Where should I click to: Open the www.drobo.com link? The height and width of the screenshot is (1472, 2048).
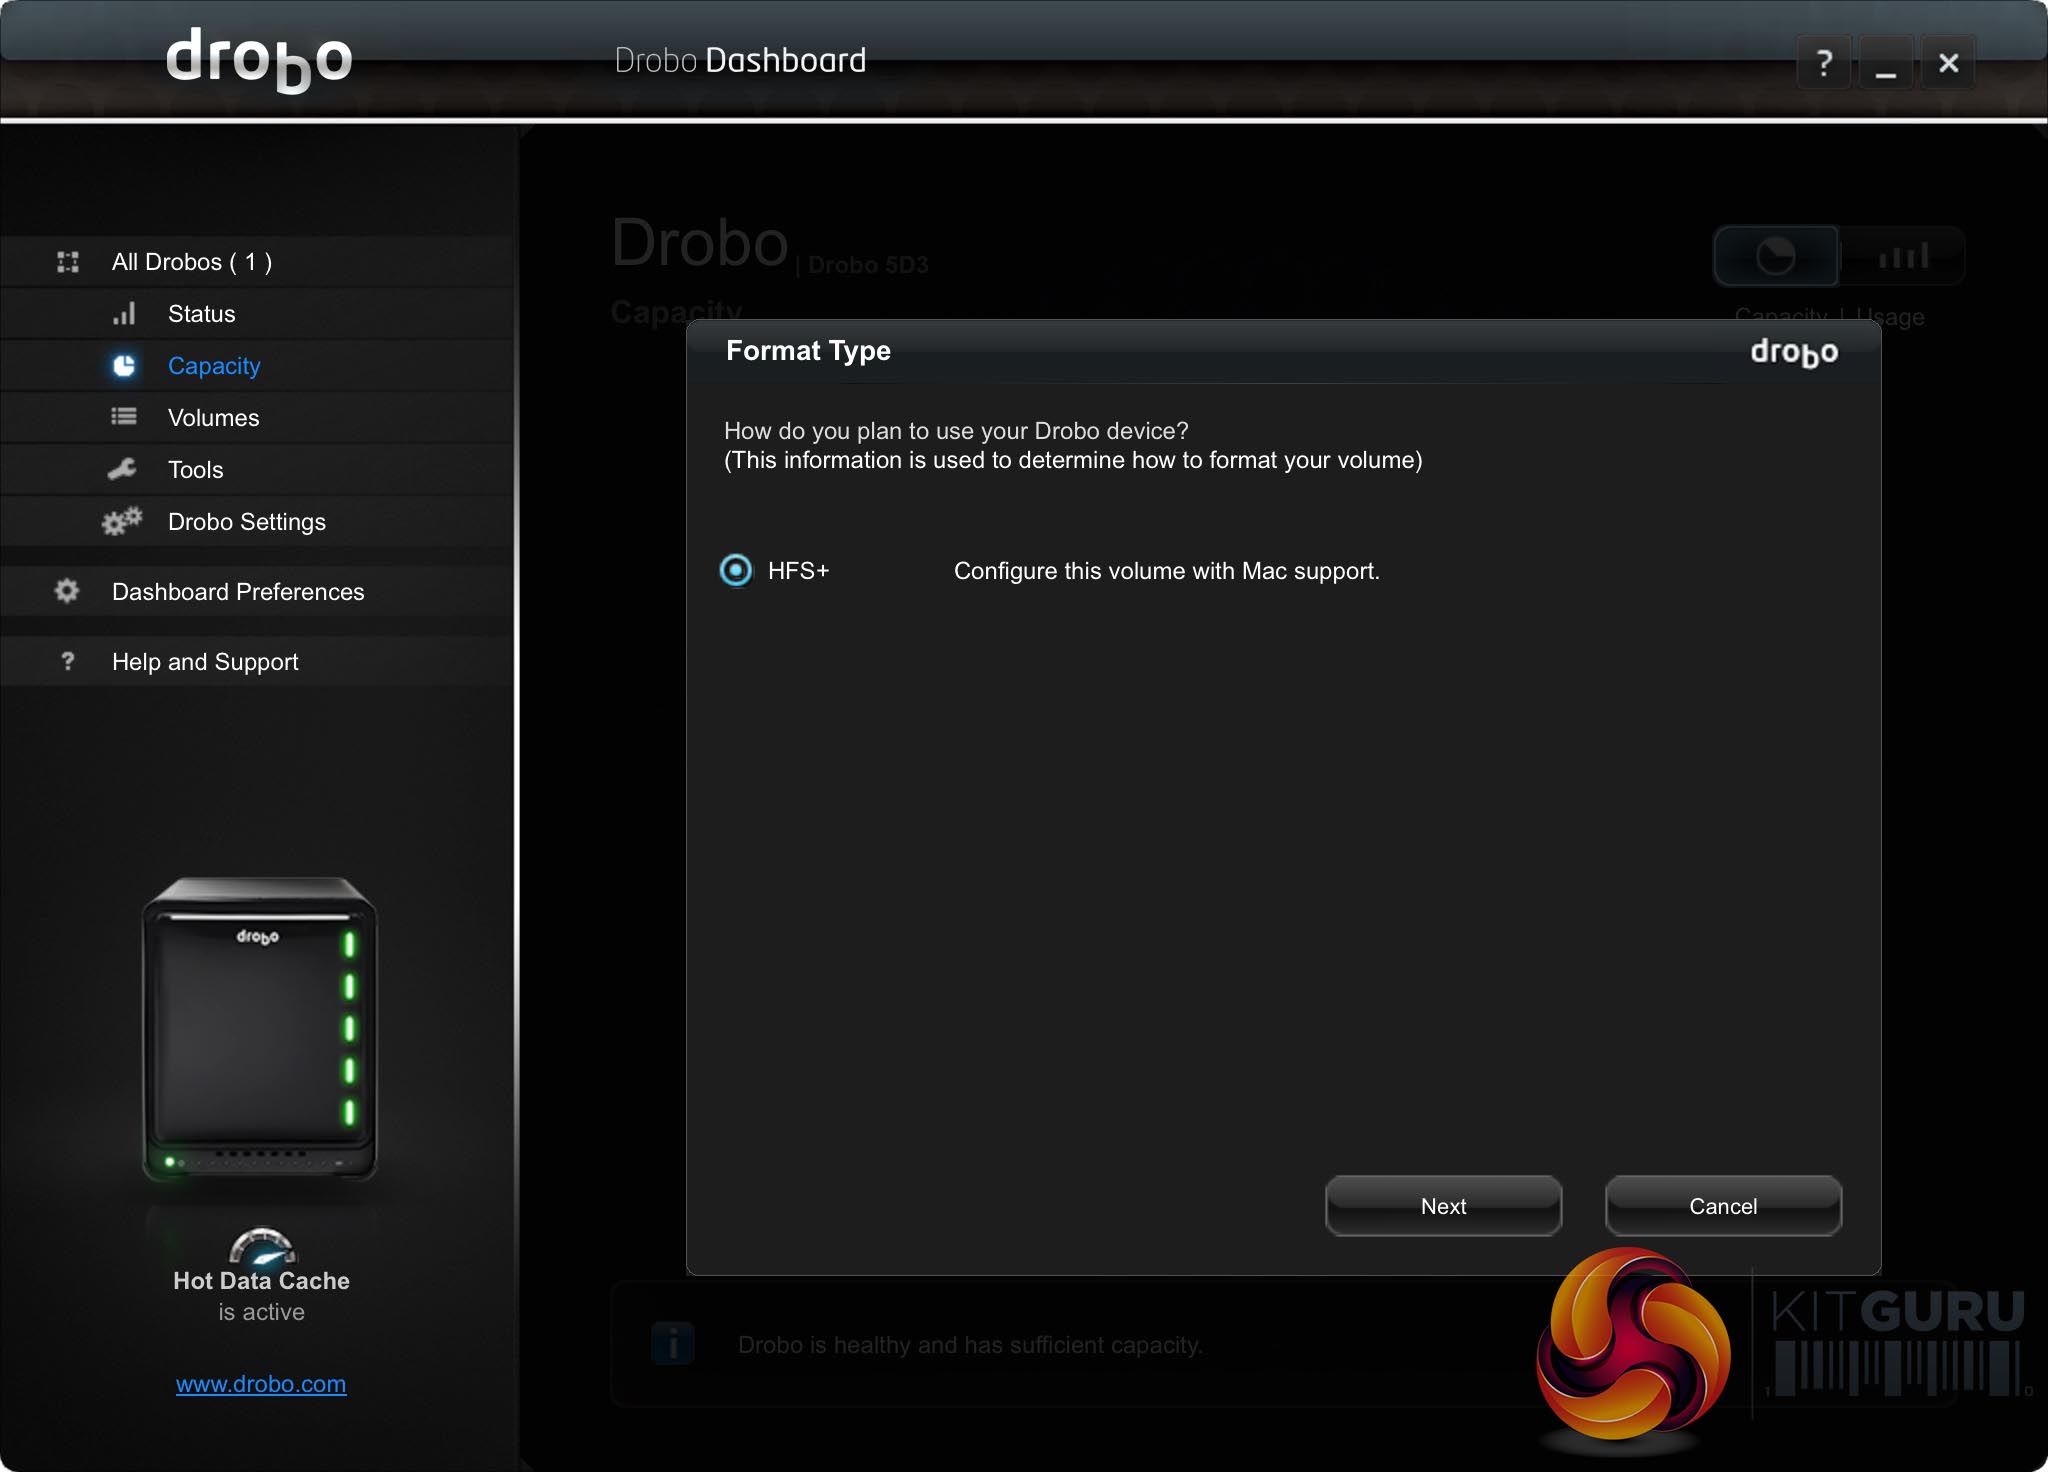pos(261,1384)
